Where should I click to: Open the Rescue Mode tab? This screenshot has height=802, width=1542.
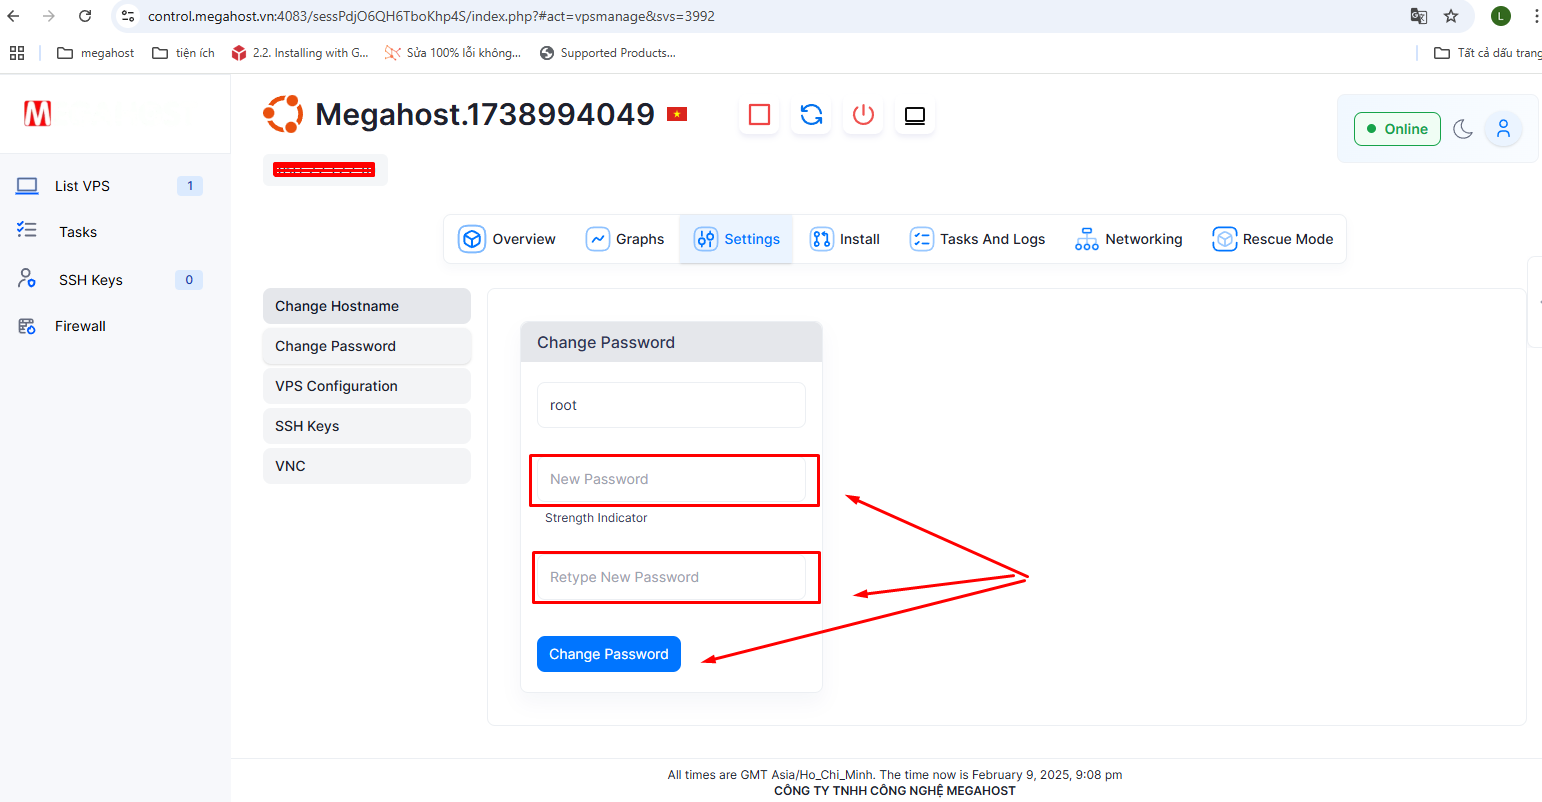[1272, 239]
